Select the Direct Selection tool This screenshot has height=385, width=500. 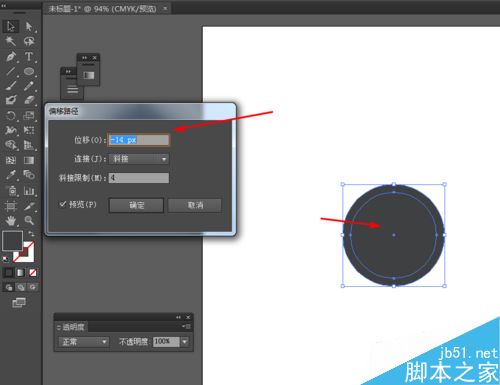[29, 26]
